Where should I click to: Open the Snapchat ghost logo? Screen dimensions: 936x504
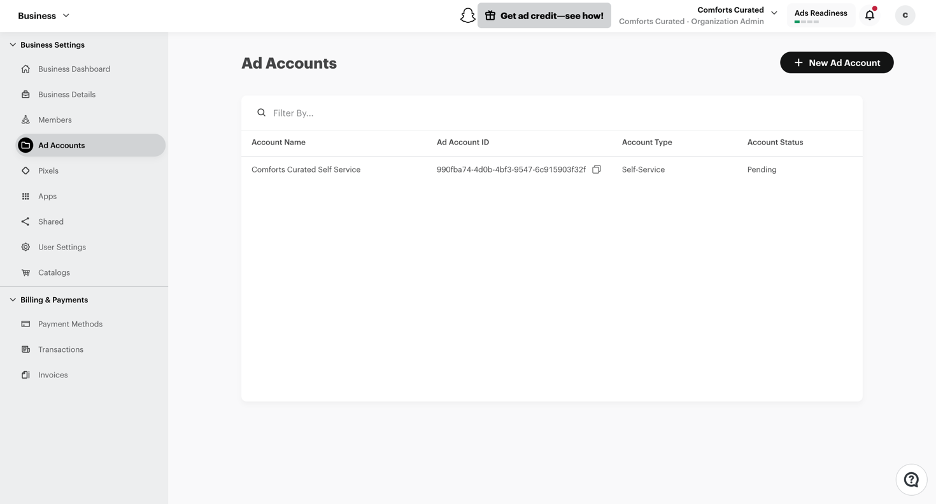point(467,16)
